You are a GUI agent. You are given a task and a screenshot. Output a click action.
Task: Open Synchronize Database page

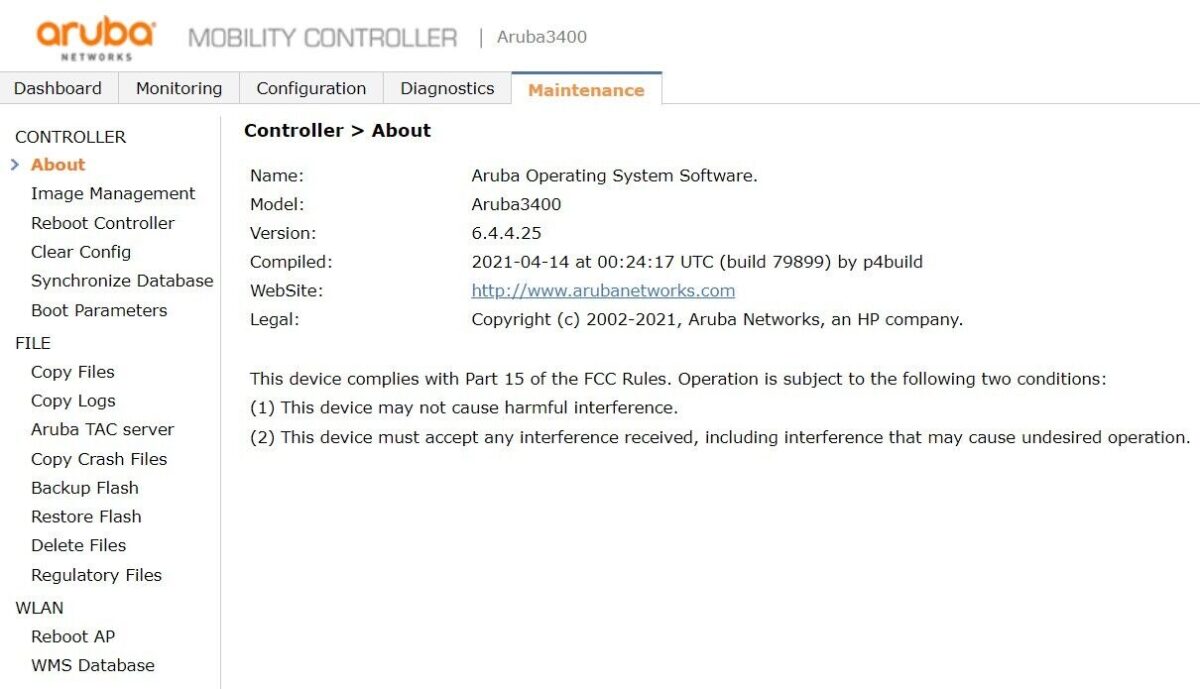(x=122, y=281)
